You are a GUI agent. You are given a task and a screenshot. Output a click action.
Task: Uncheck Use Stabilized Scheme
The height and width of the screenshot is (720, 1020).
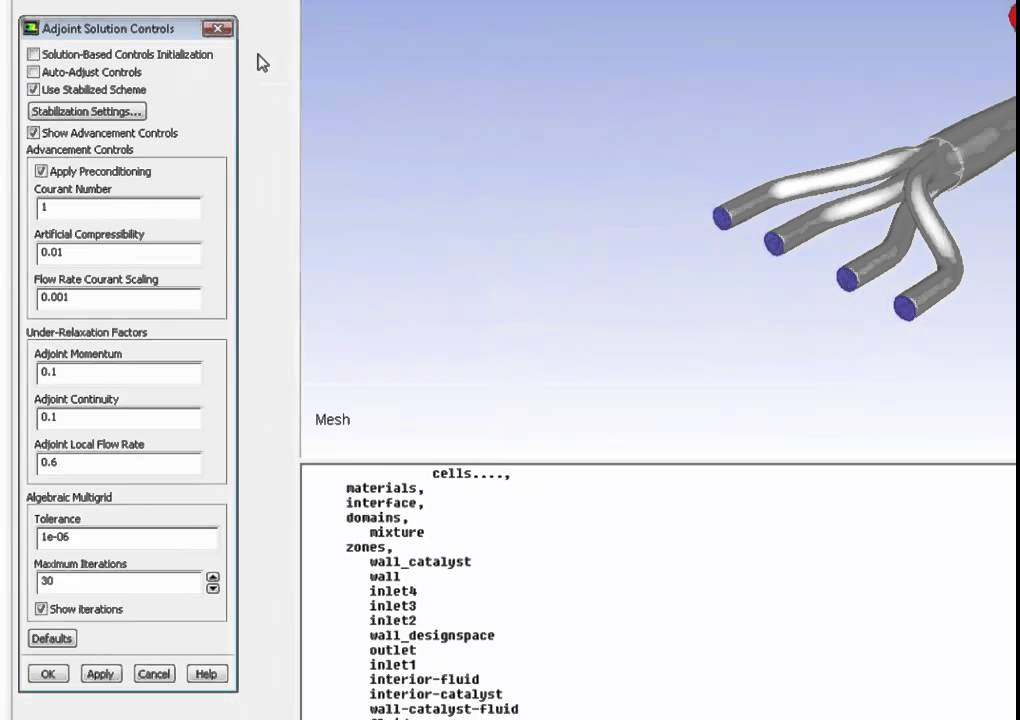[33, 90]
